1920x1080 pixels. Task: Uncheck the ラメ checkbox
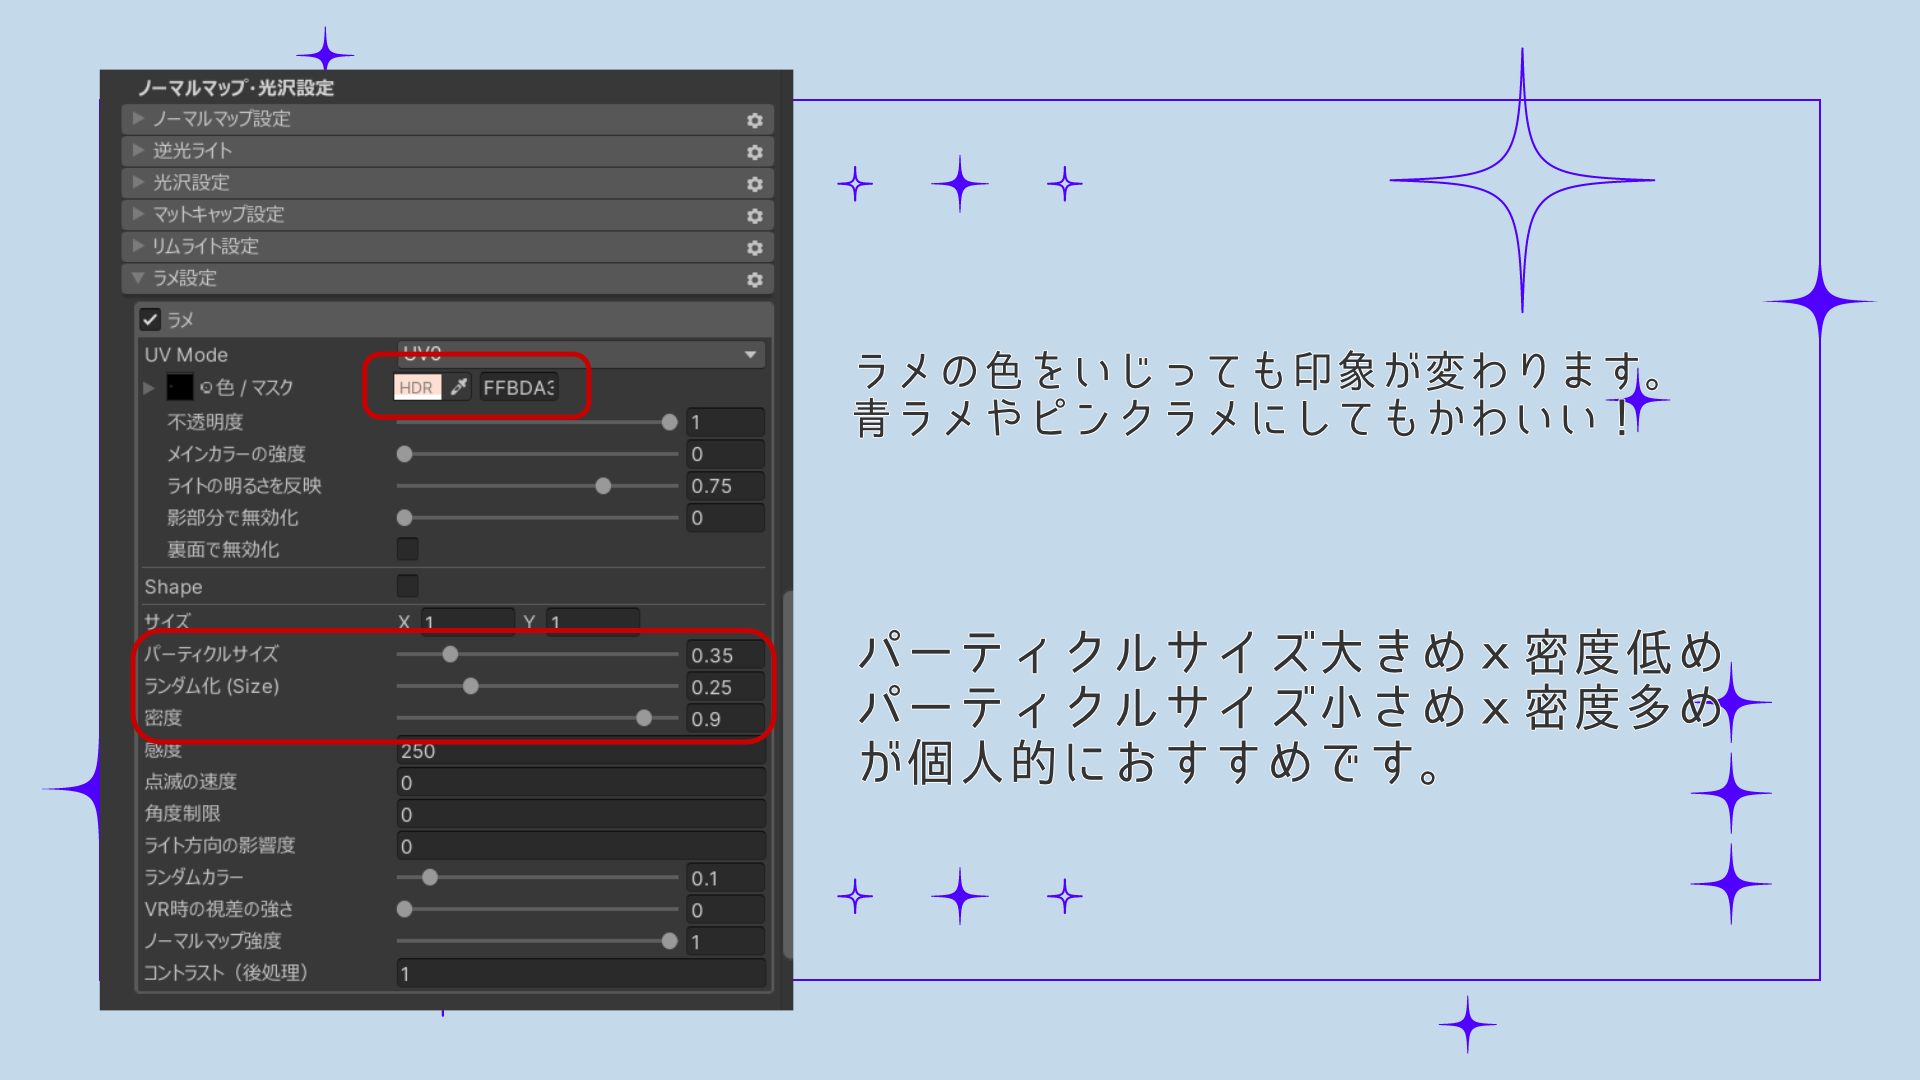tap(150, 319)
